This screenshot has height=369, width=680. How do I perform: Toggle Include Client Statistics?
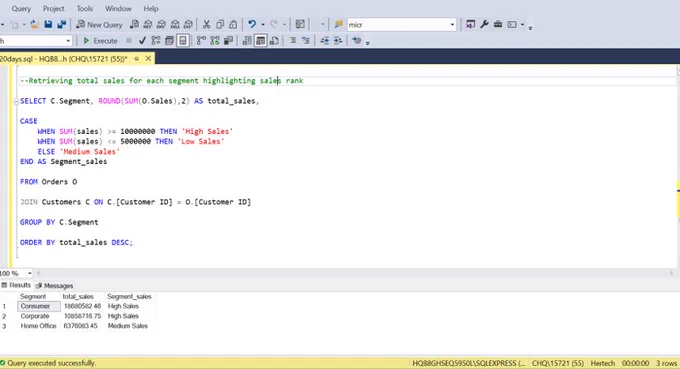click(x=228, y=41)
